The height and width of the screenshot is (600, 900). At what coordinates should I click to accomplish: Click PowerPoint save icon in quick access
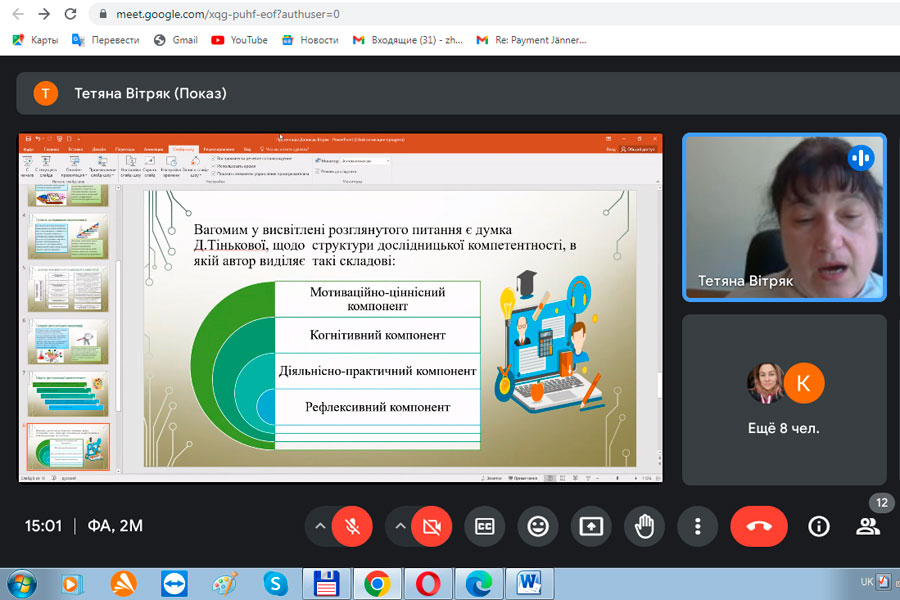pos(28,138)
